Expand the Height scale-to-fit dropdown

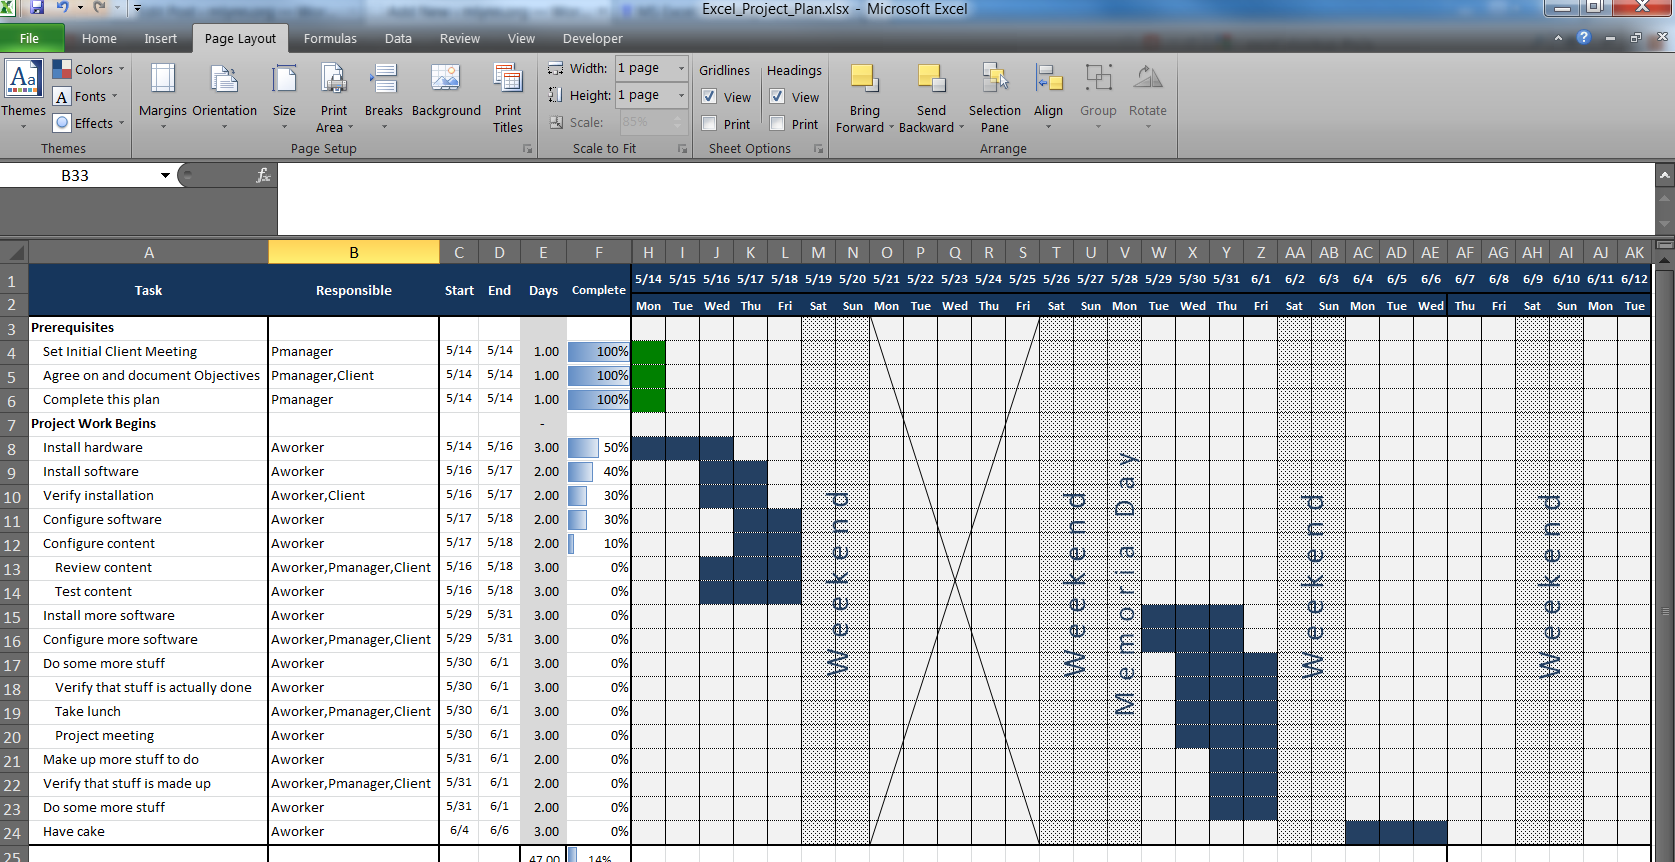(x=682, y=96)
